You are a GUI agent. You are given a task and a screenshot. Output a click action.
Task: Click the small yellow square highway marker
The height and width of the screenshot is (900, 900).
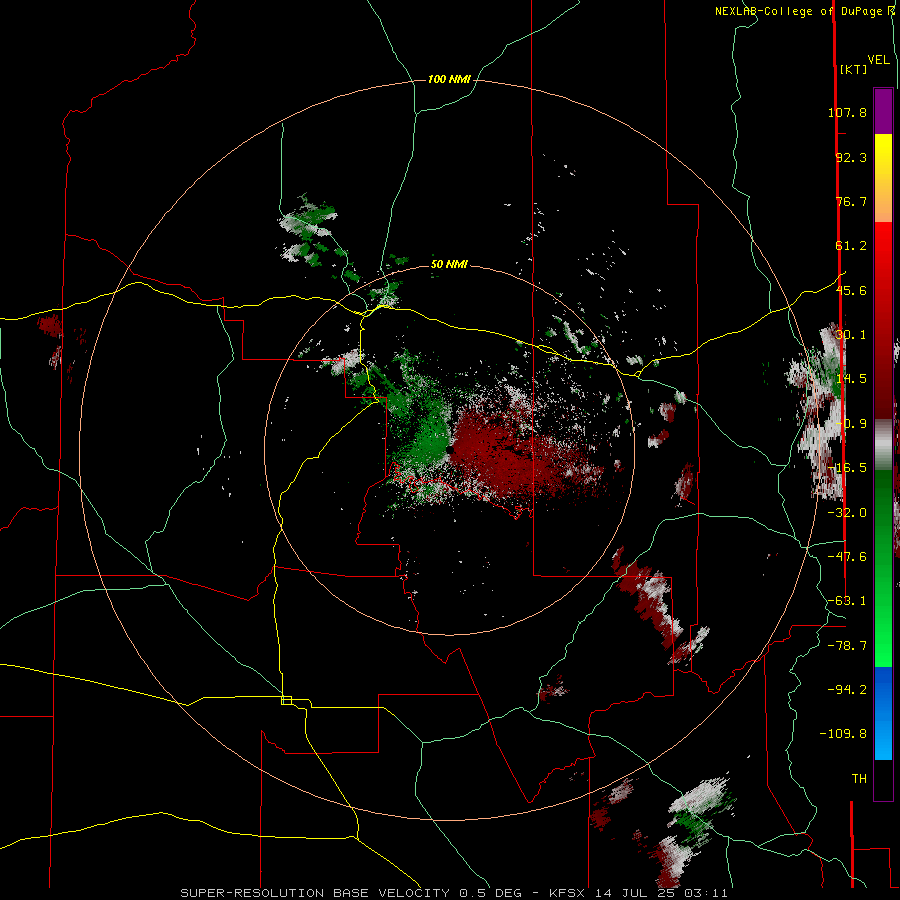tap(286, 700)
